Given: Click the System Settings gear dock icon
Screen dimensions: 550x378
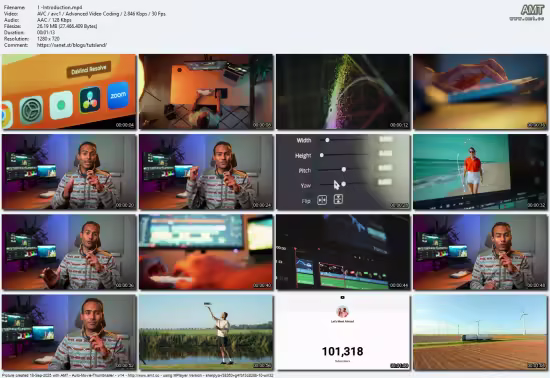Looking at the screenshot, I should [31, 110].
